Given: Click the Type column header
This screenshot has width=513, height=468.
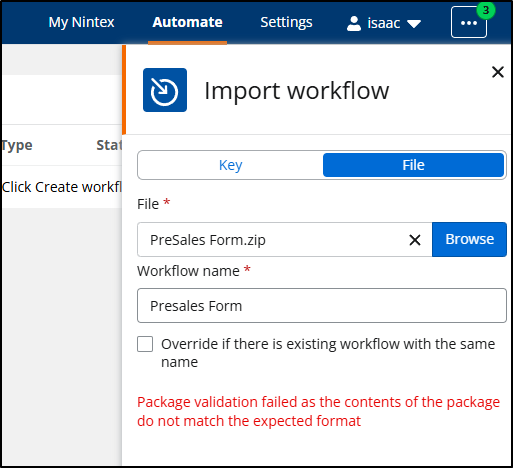Looking at the screenshot, I should pos(16,145).
